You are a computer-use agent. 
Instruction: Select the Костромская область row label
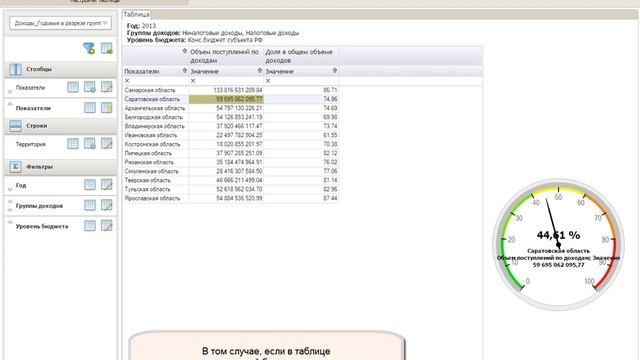(153, 144)
